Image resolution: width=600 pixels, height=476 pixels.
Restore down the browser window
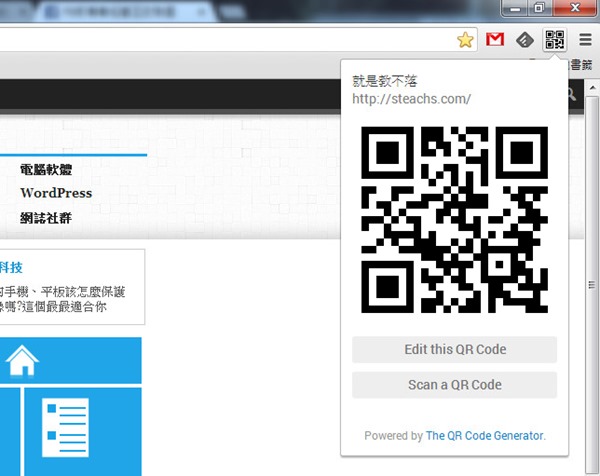(x=539, y=8)
